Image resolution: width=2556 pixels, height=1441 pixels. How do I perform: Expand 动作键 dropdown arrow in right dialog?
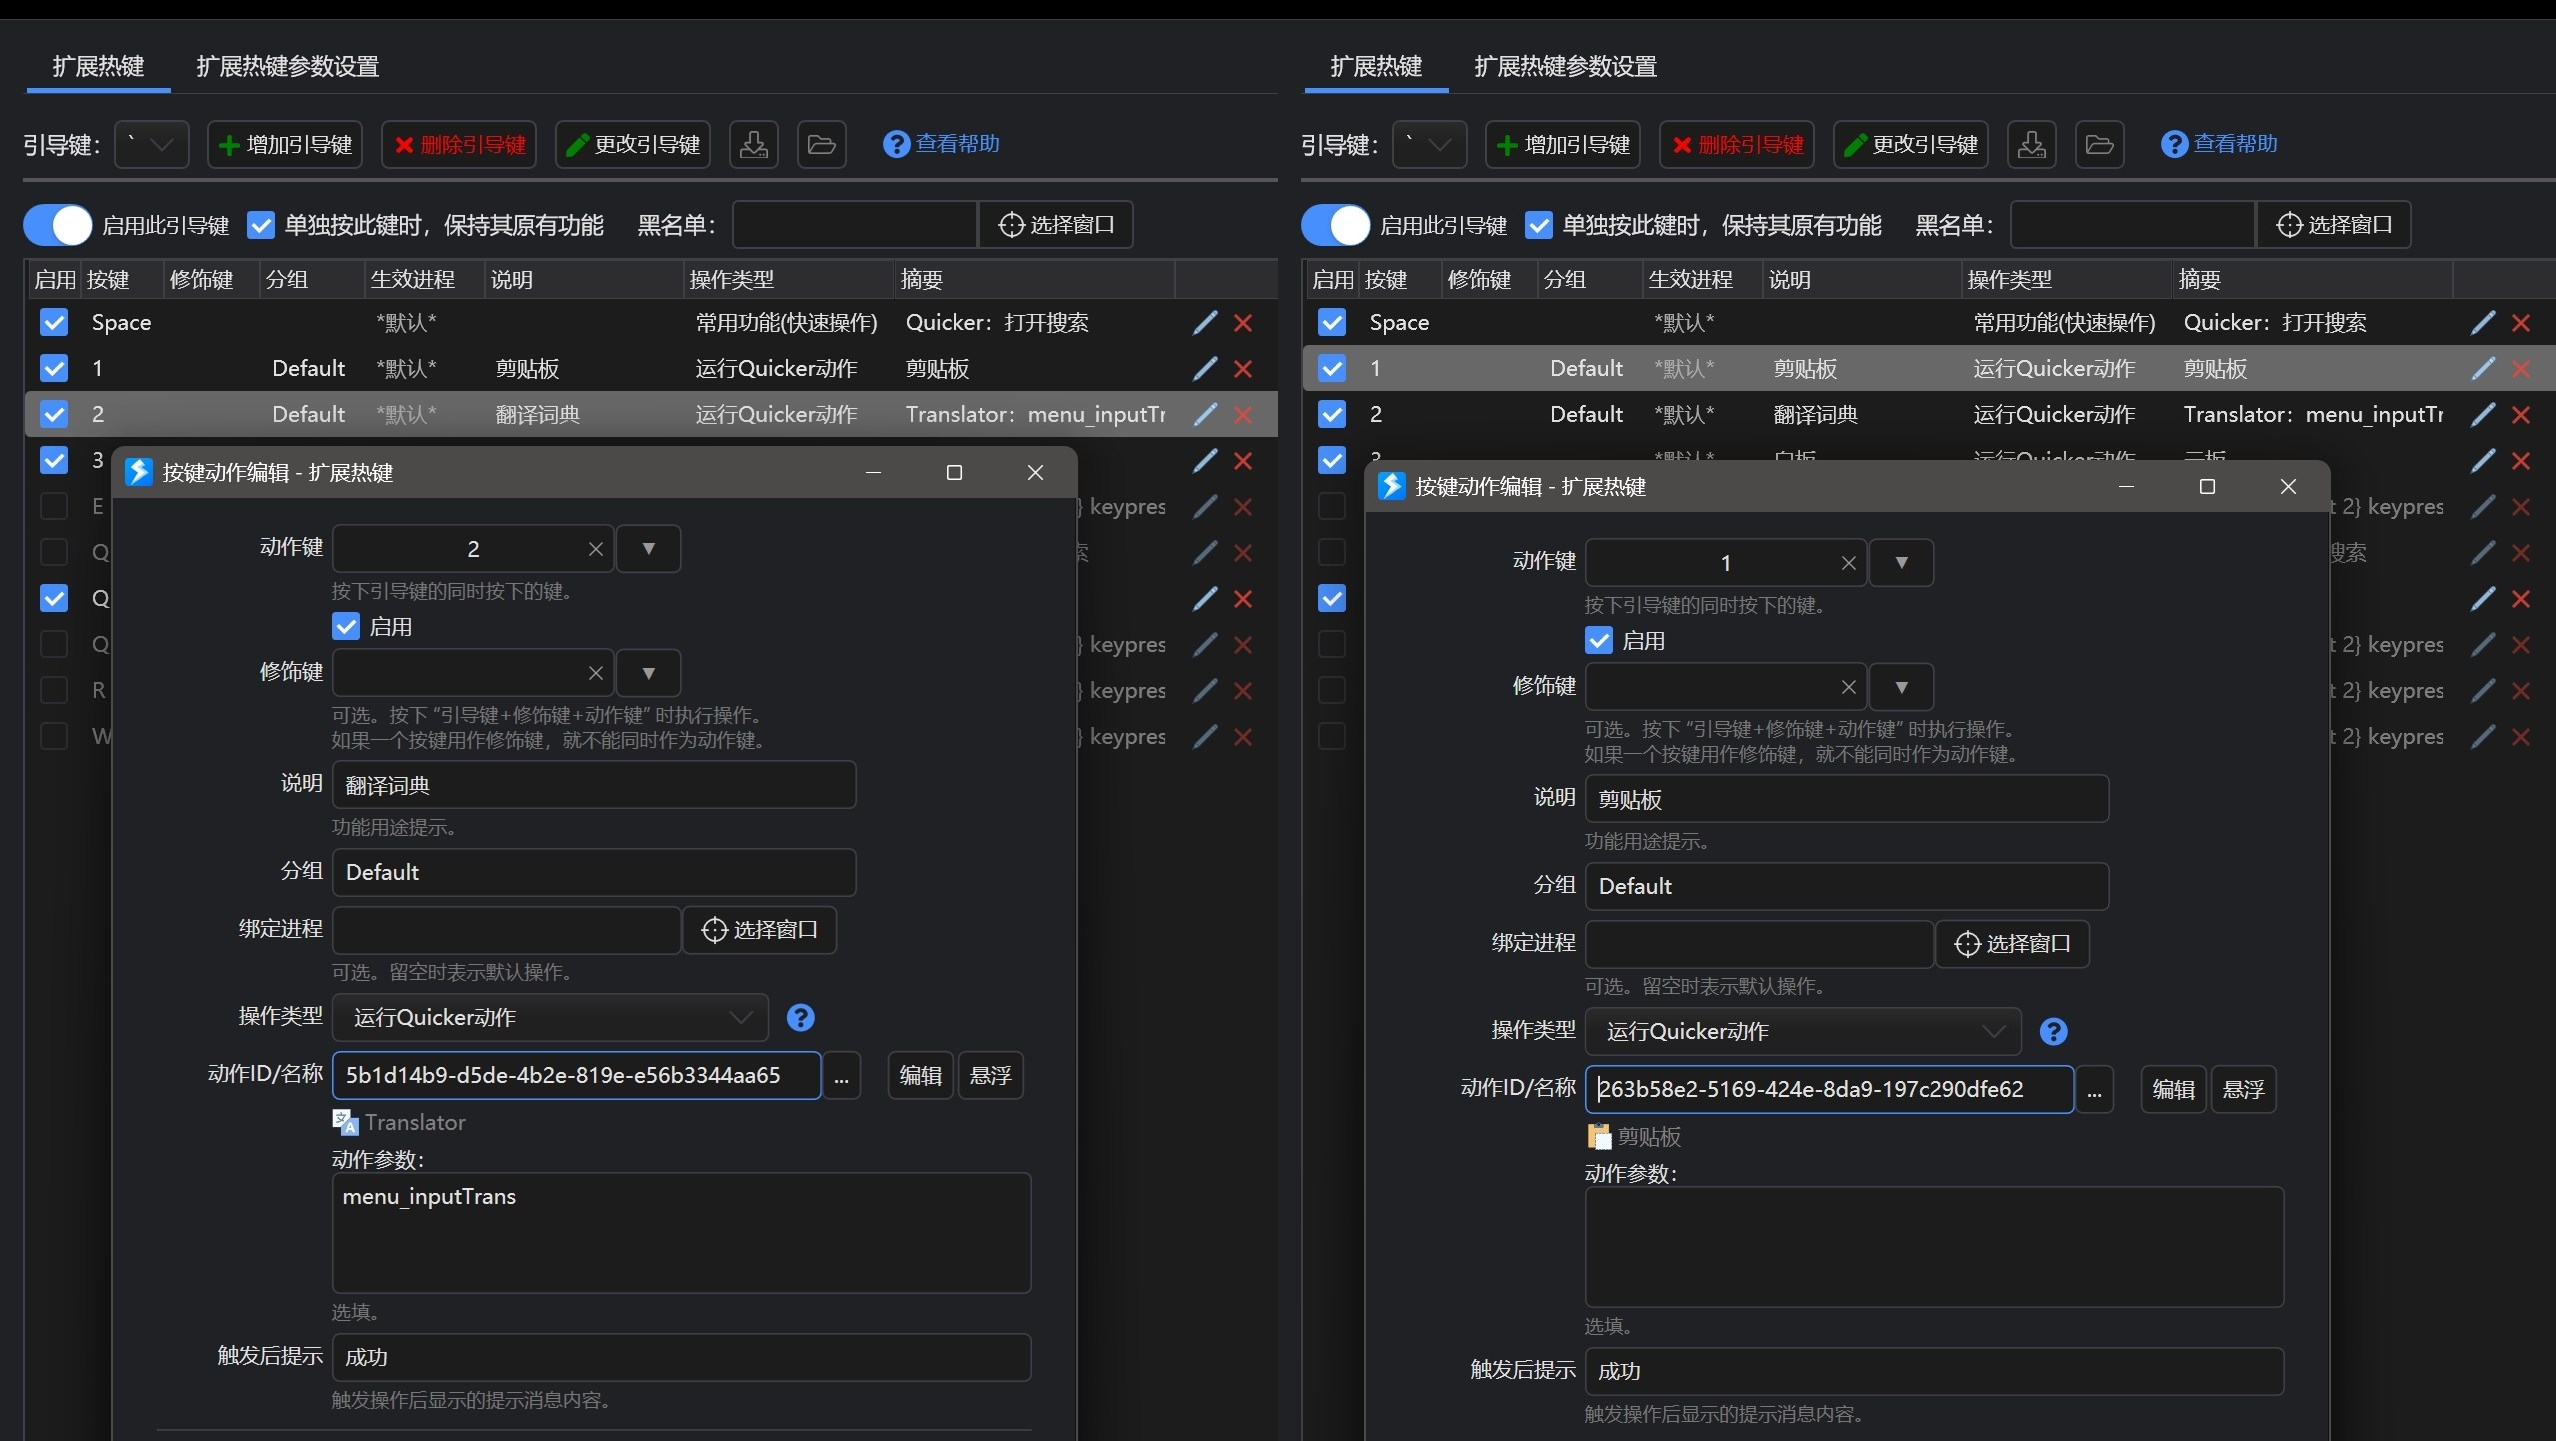click(x=1902, y=563)
